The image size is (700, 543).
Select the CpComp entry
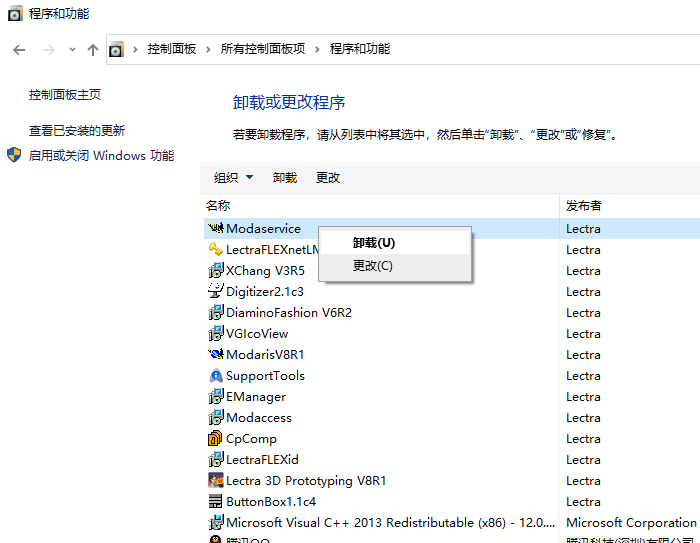pos(251,438)
